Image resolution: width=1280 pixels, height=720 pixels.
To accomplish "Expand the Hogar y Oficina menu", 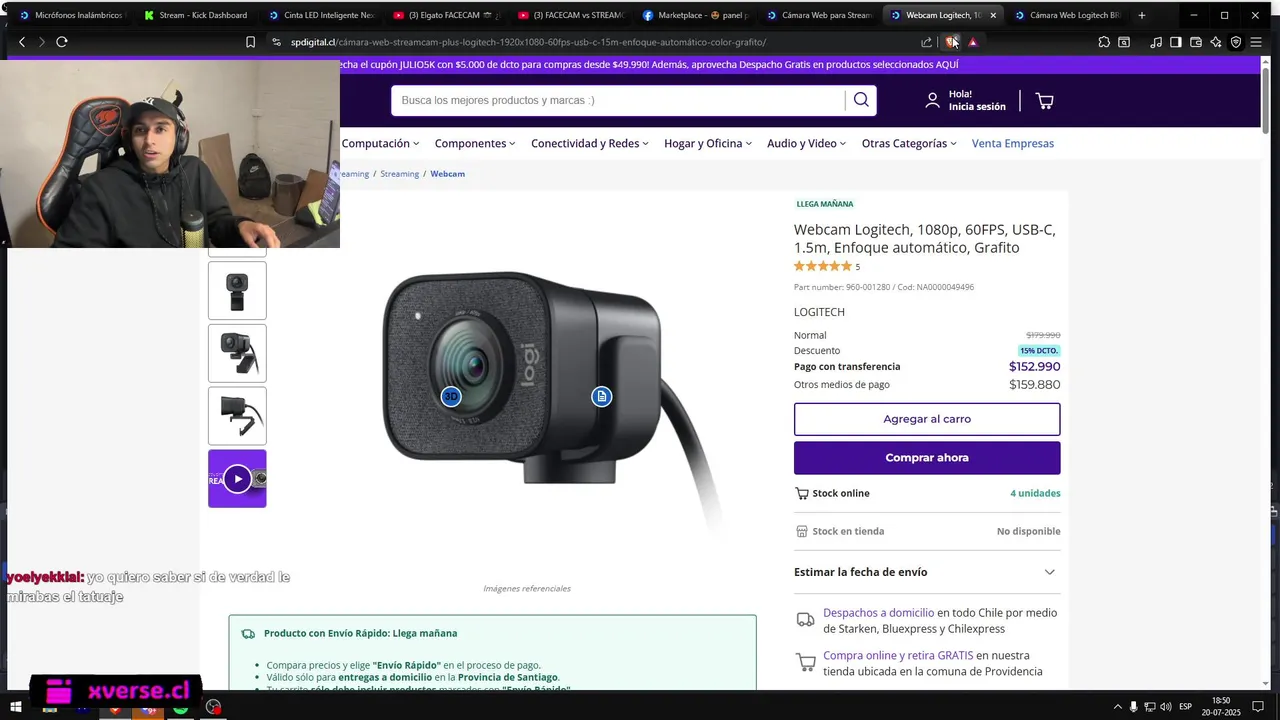I will [708, 143].
